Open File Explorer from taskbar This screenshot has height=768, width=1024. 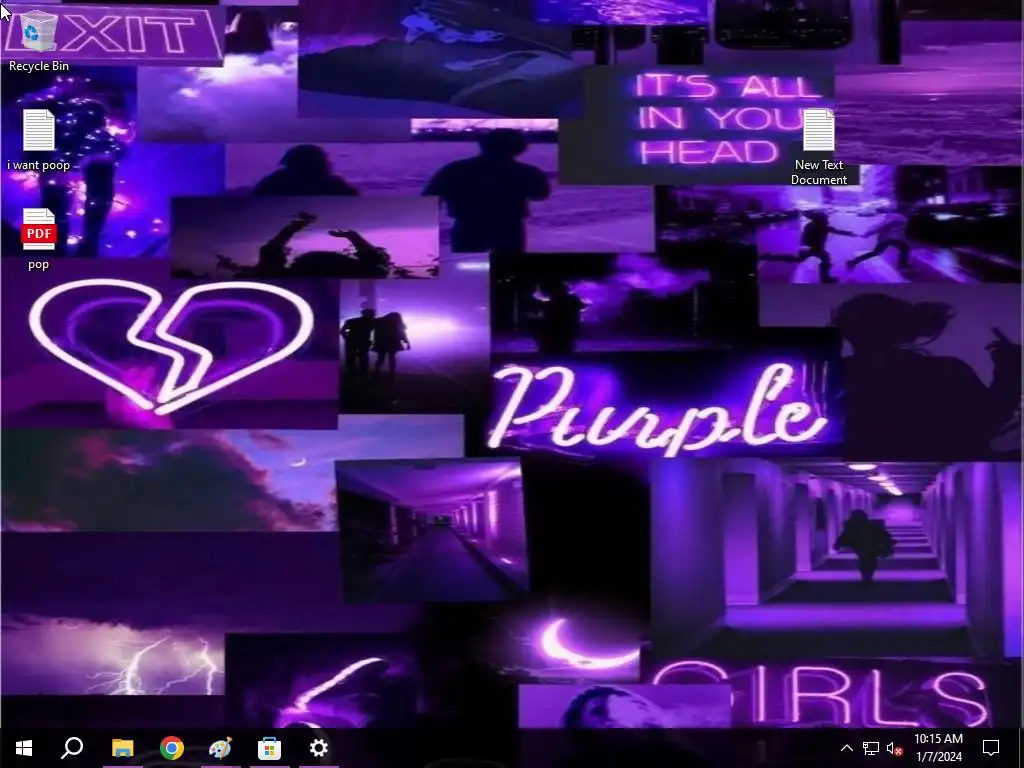(122, 748)
